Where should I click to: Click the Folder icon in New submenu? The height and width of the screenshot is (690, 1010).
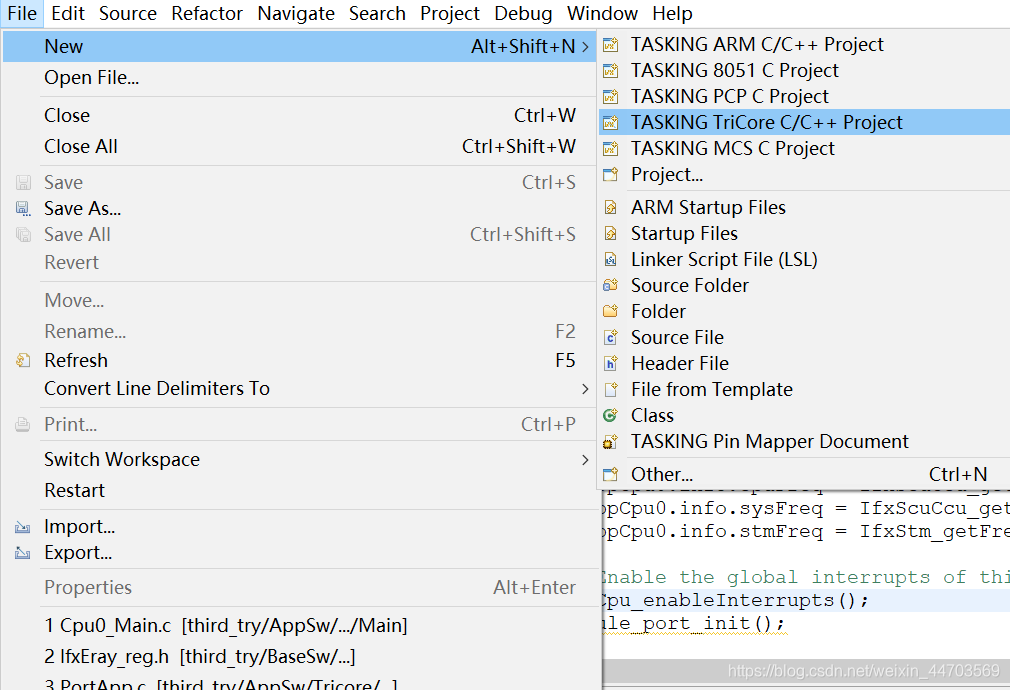click(610, 312)
